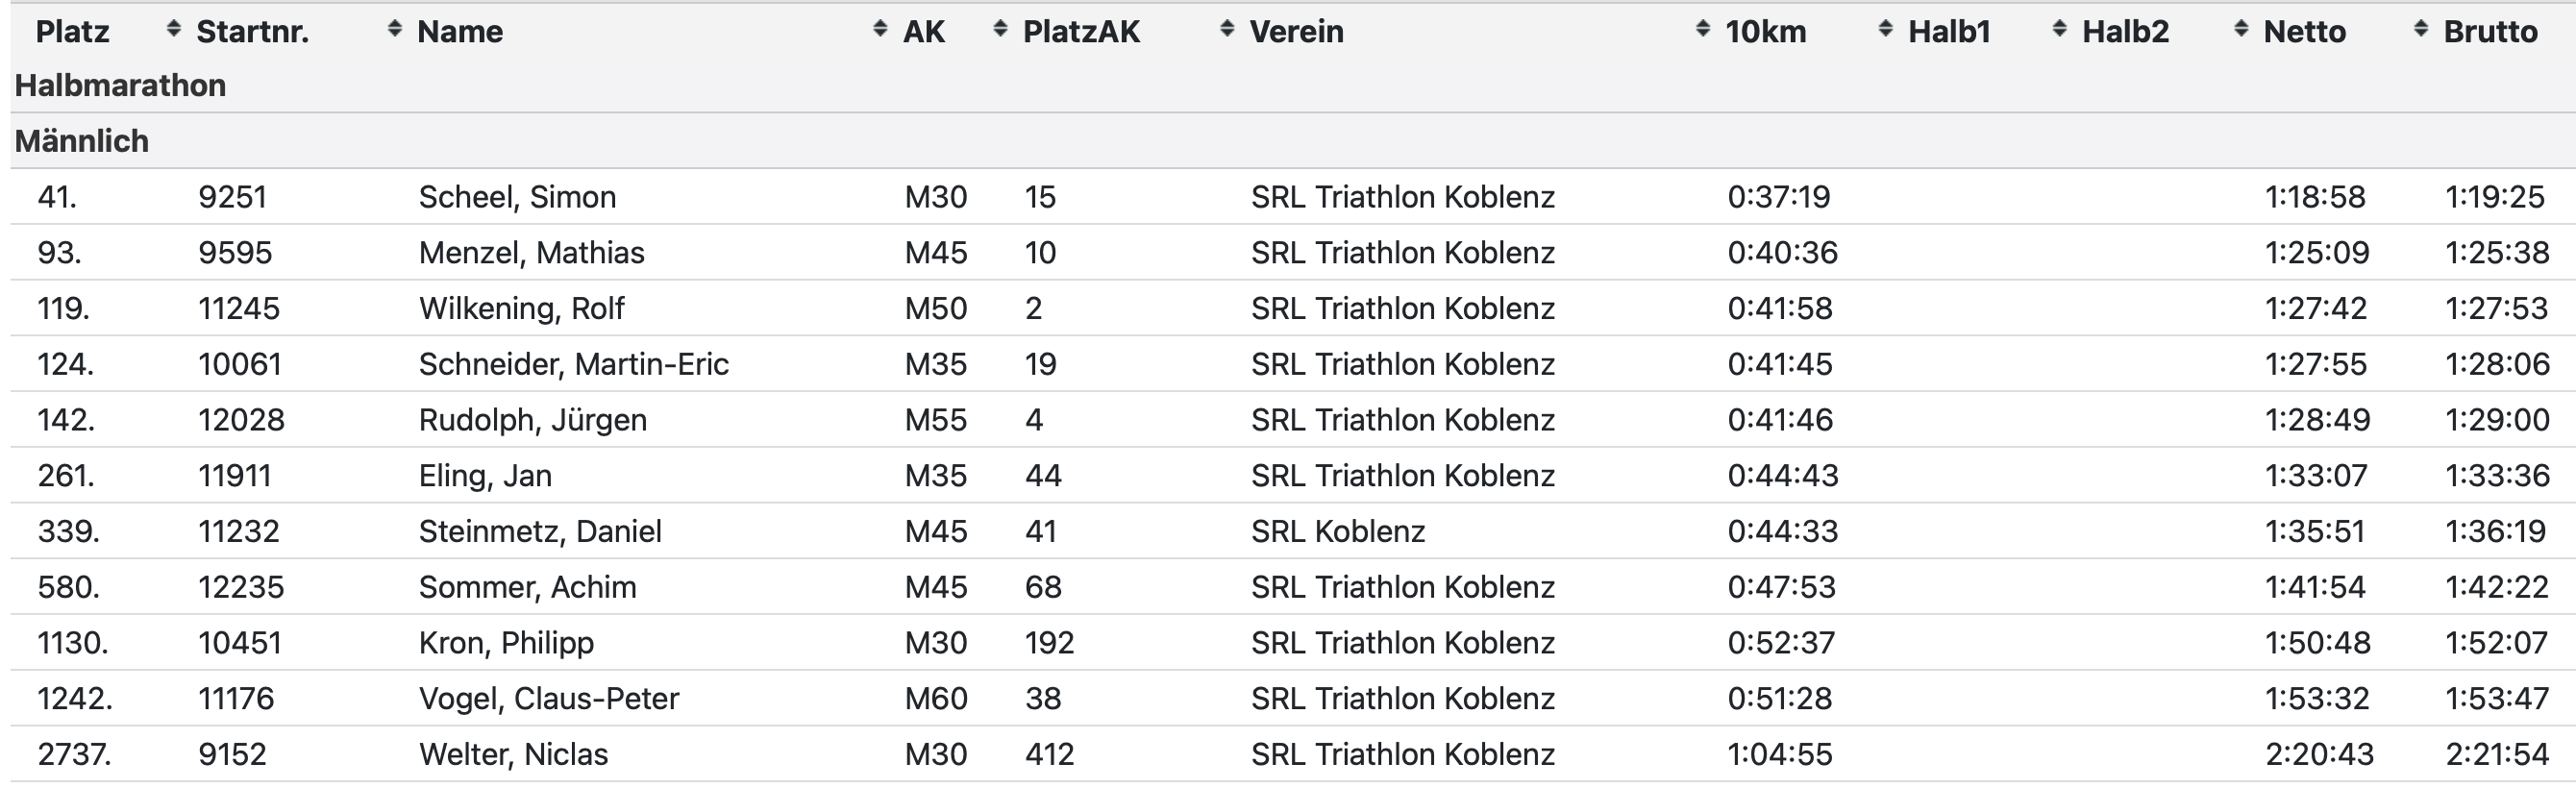Click sort arrows next to AK header
Image resolution: width=2576 pixels, height=788 pixels.
click(1000, 30)
